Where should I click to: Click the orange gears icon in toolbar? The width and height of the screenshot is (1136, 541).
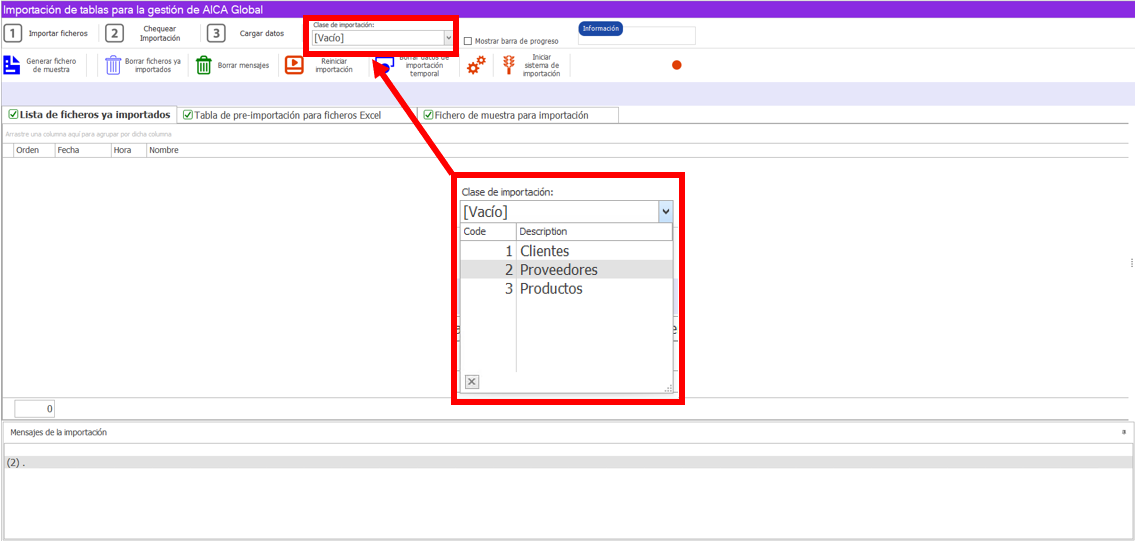[x=477, y=65]
